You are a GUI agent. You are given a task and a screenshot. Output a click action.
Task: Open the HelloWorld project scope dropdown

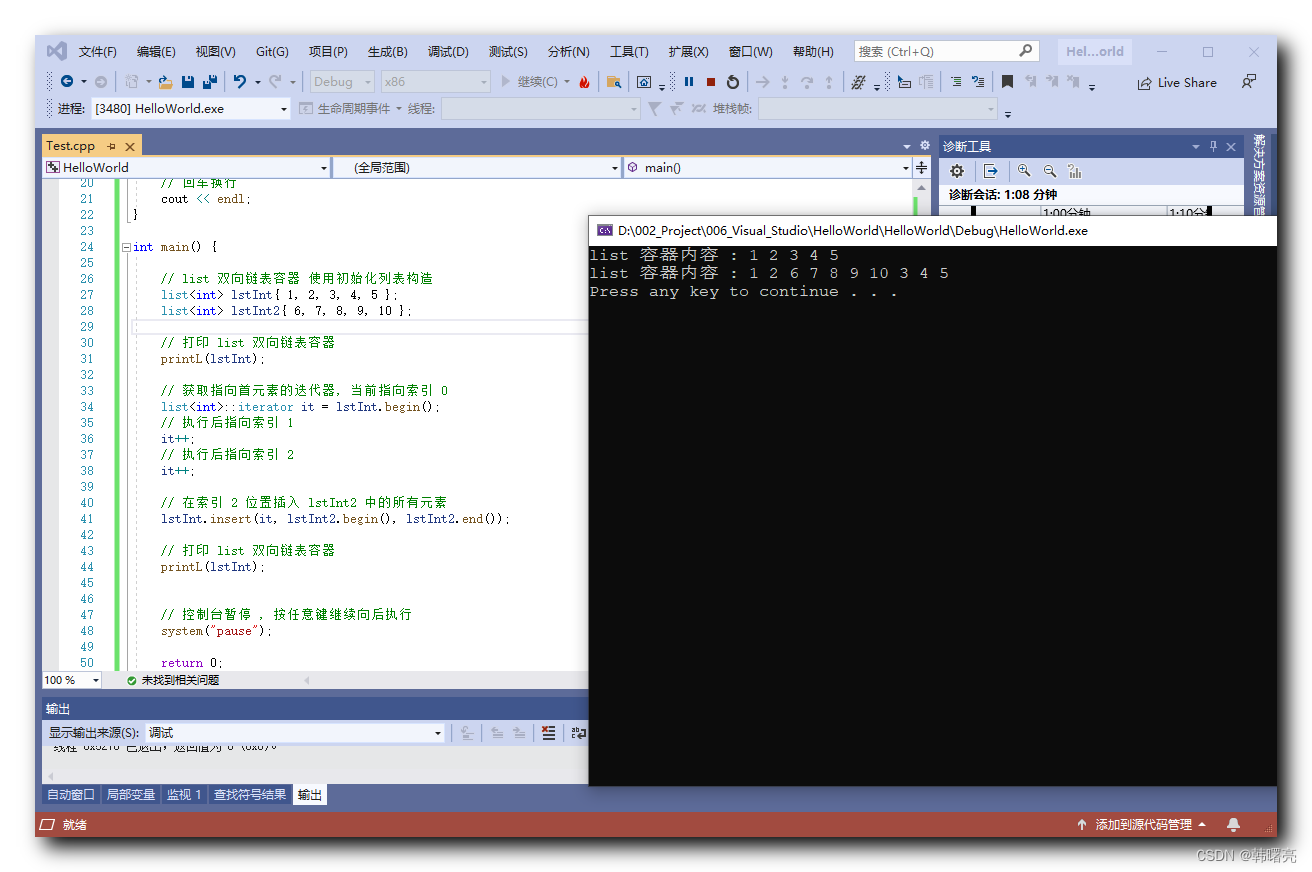186,168
